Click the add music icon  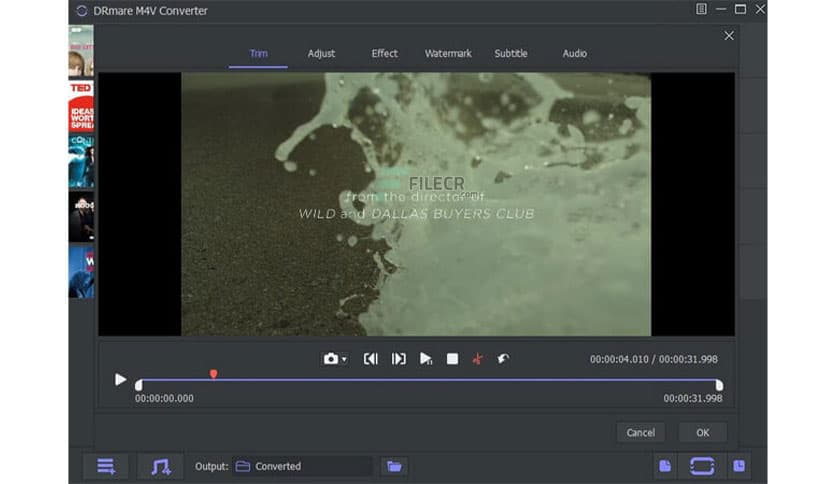[x=160, y=466]
